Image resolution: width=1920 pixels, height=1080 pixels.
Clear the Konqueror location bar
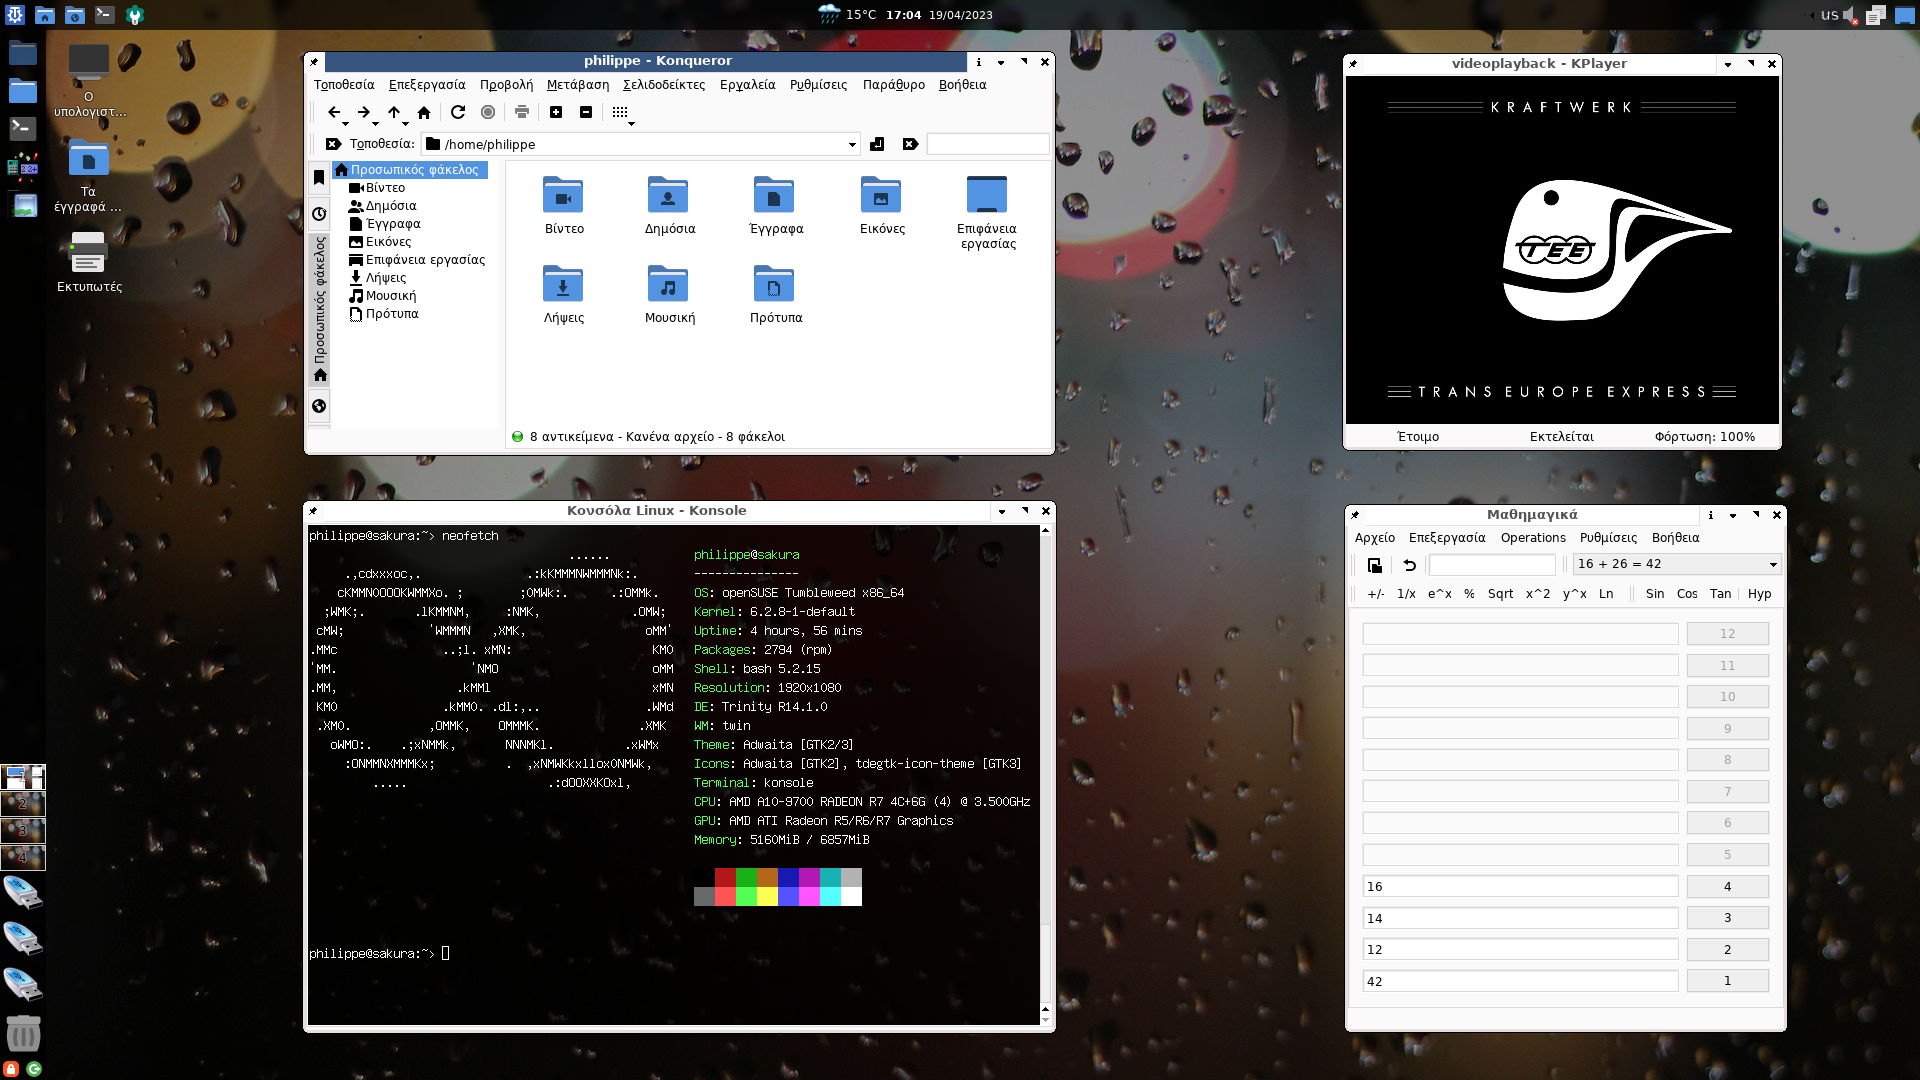tap(333, 144)
